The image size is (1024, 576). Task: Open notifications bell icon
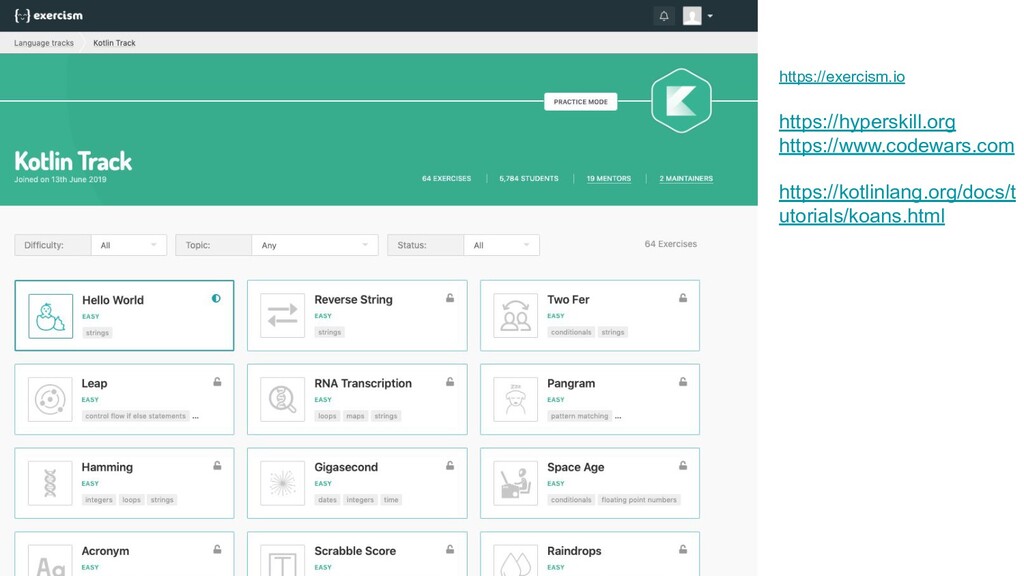tap(664, 16)
